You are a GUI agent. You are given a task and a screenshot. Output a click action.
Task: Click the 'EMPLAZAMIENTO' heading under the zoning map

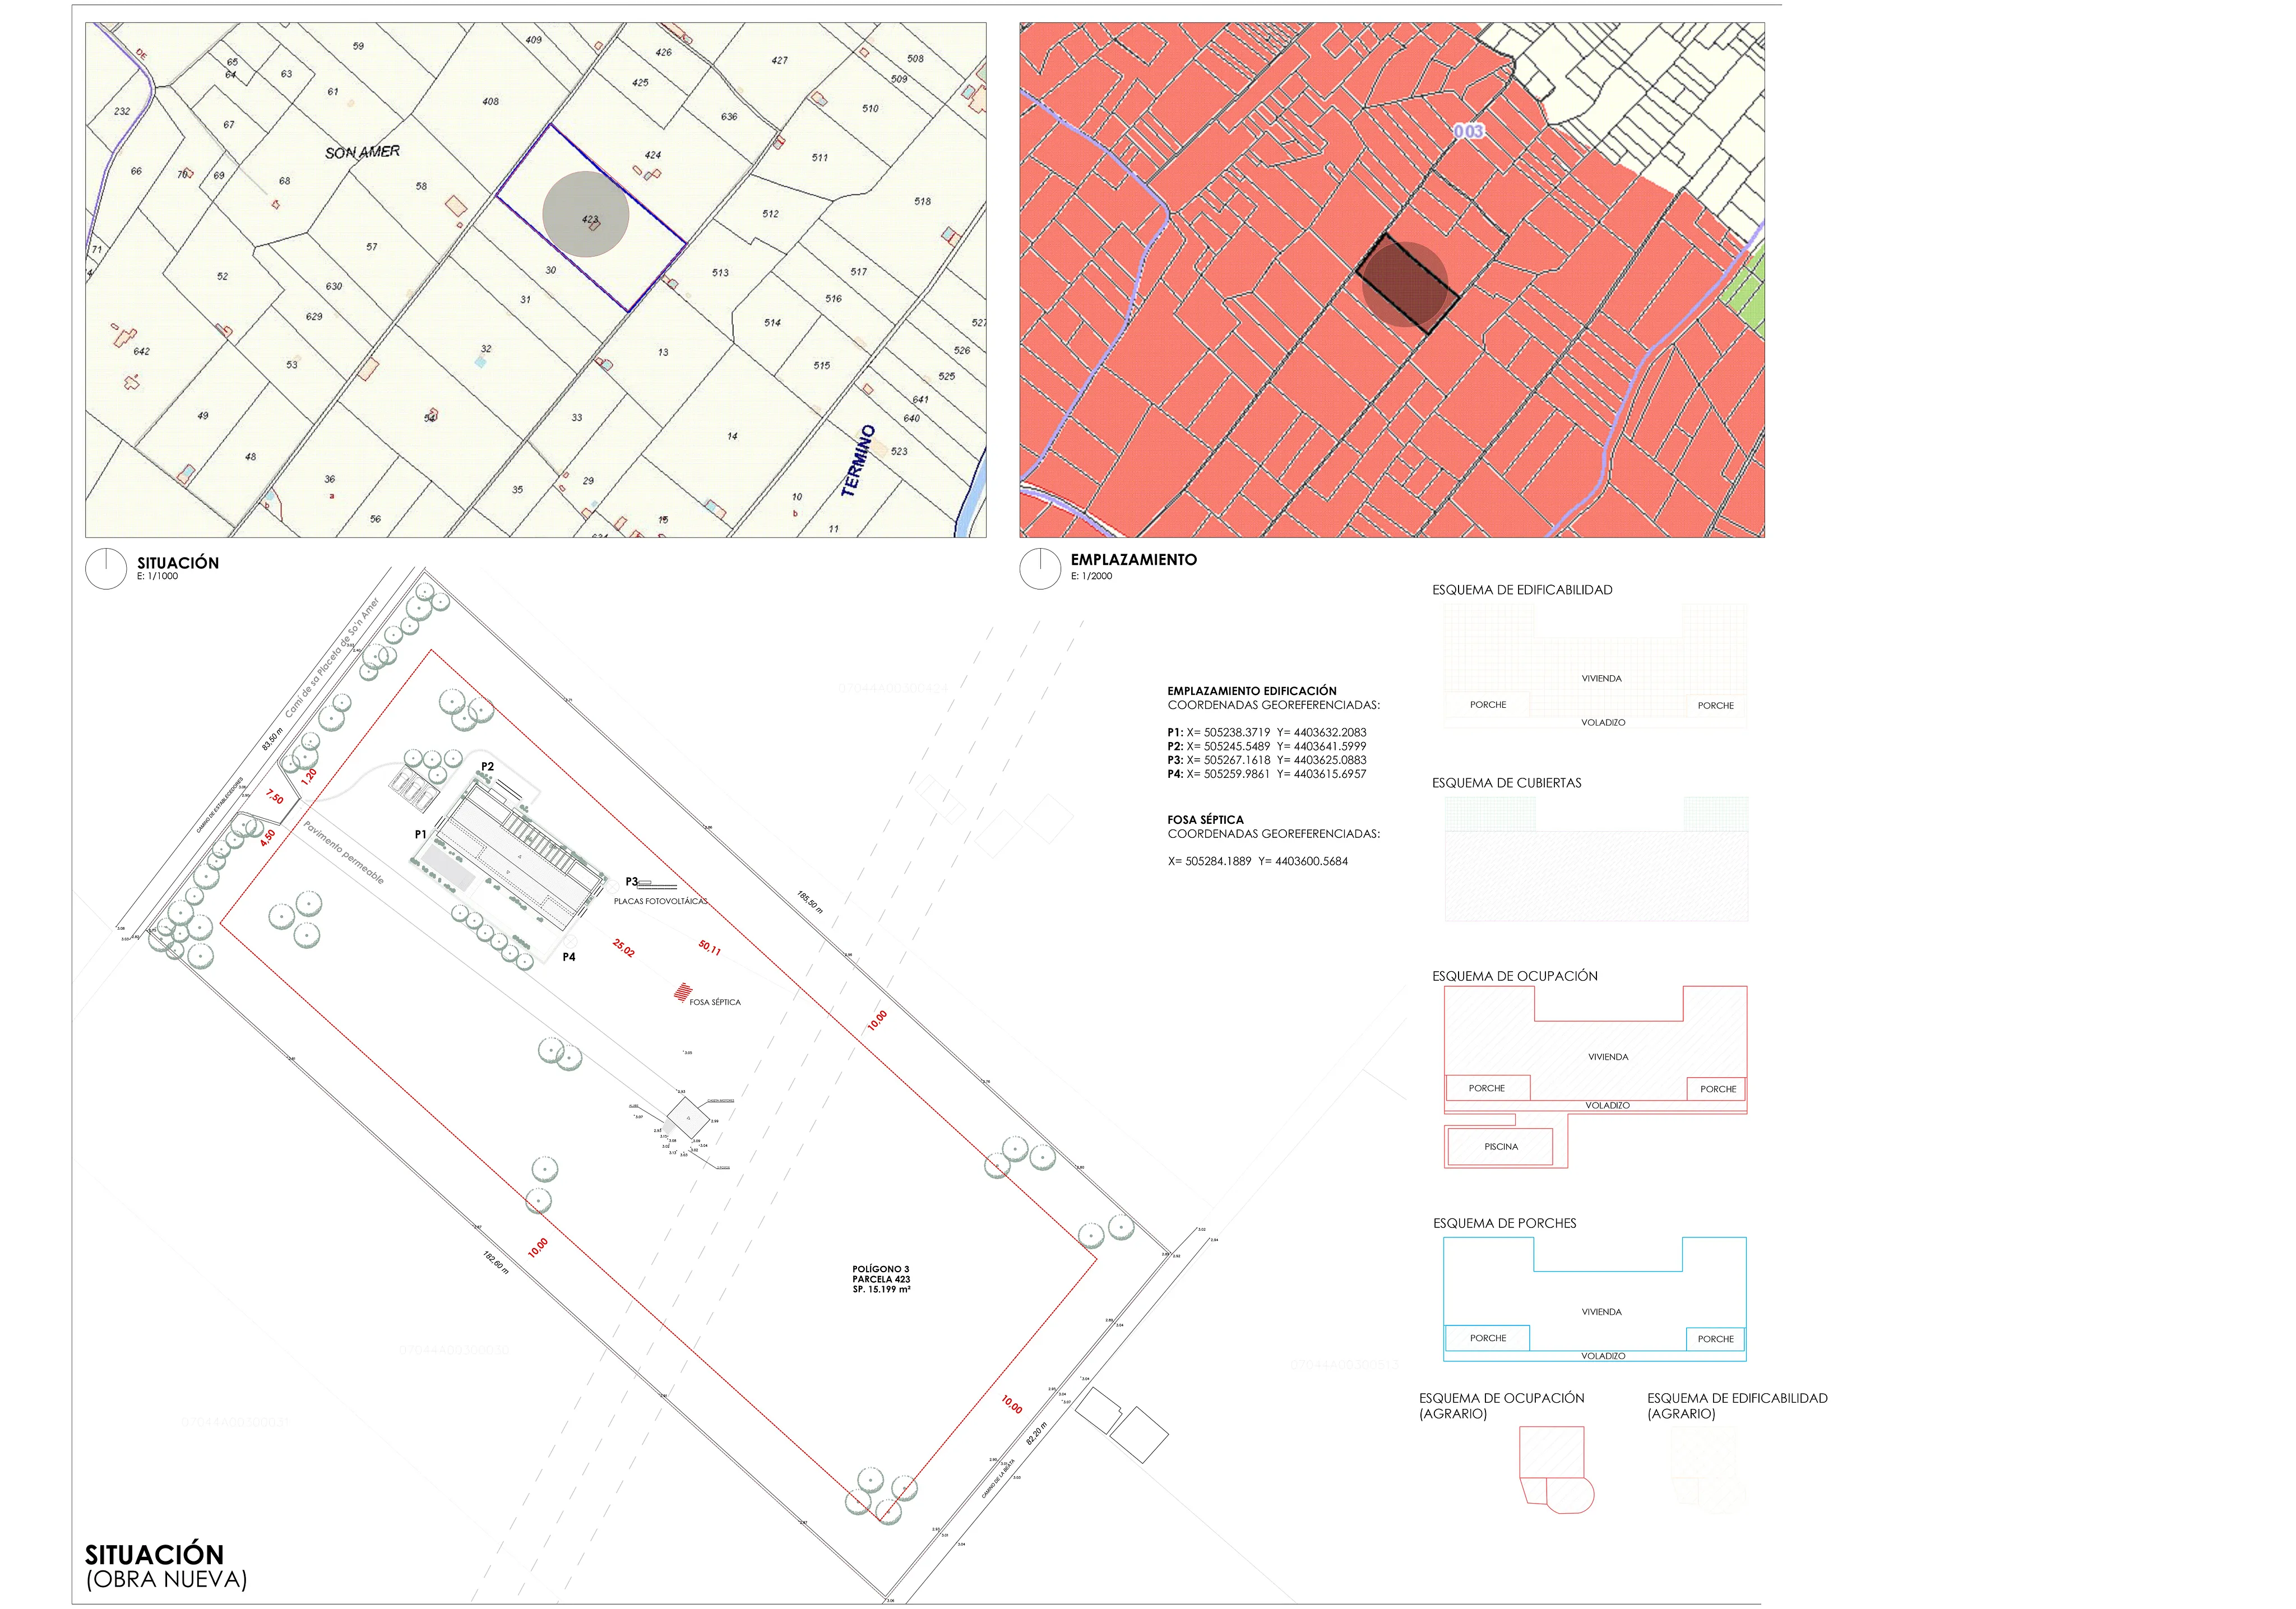[x=1134, y=560]
